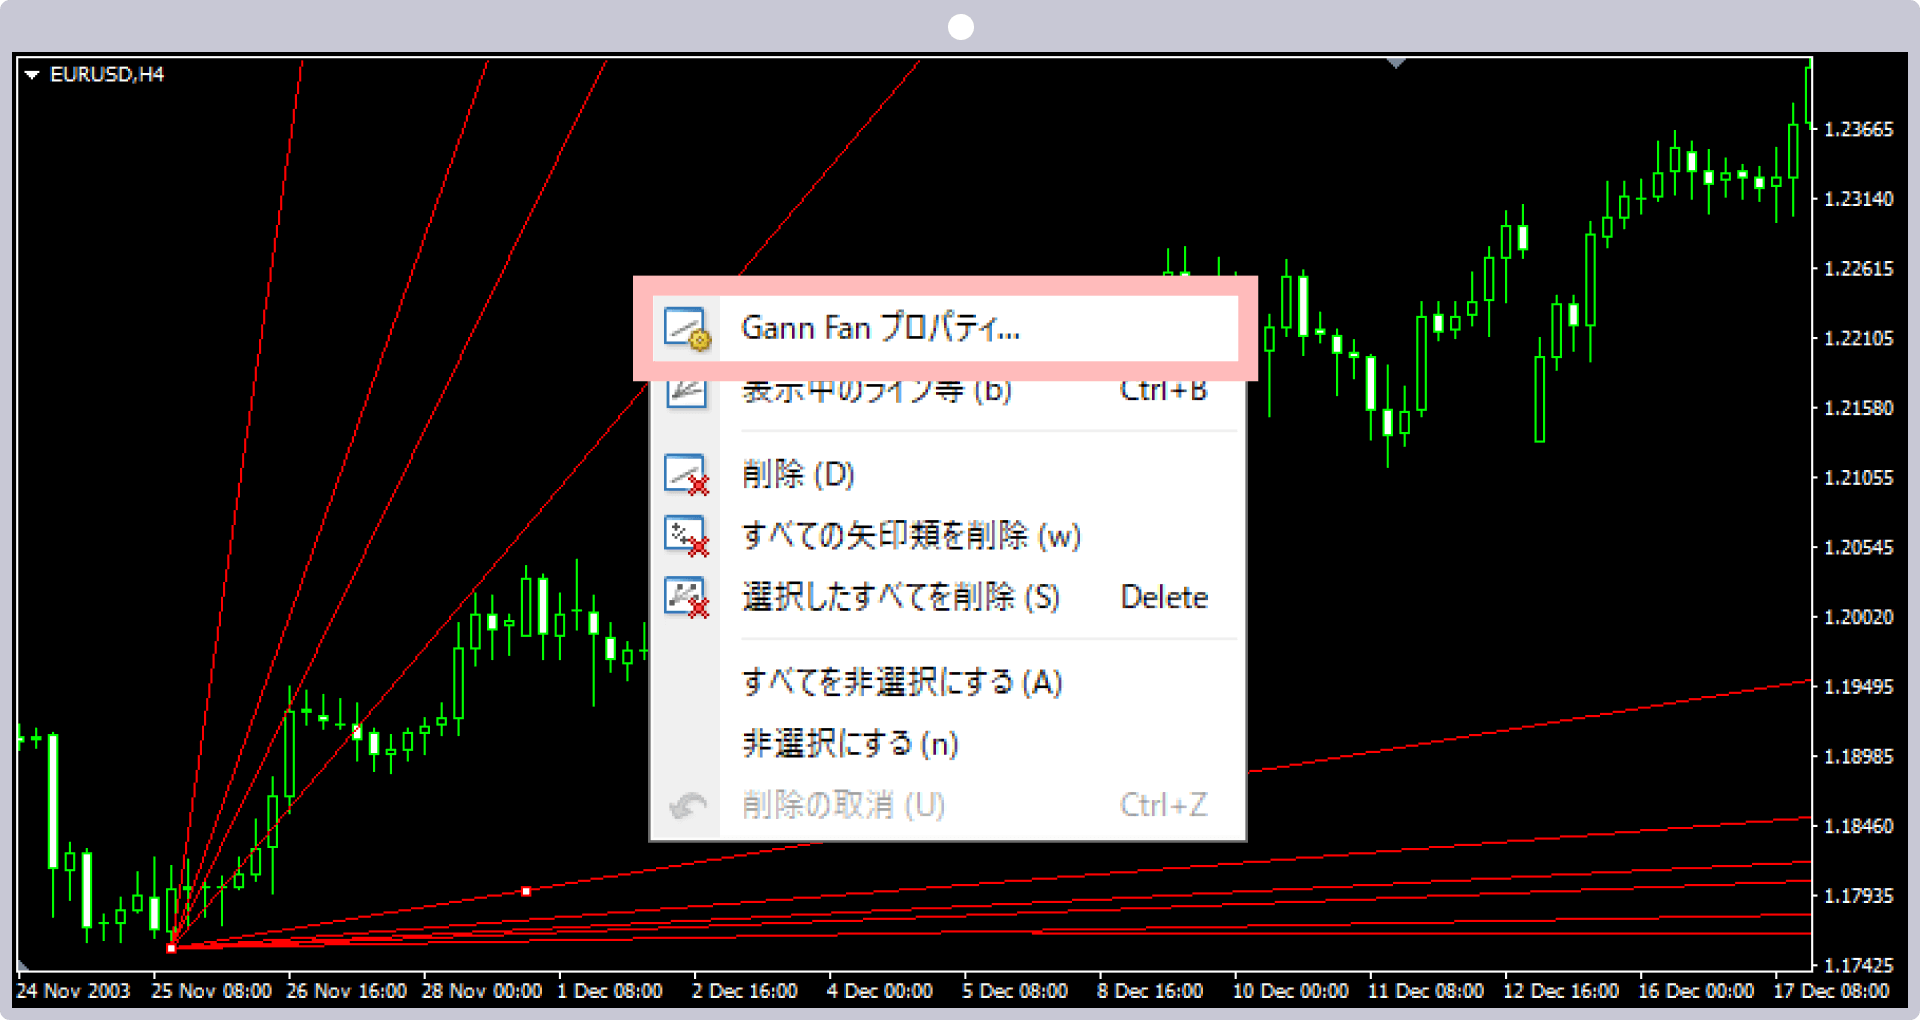Image resolution: width=1920 pixels, height=1020 pixels.
Task: Click the 1 Dec 08:00 time axis label
Action: coord(611,990)
